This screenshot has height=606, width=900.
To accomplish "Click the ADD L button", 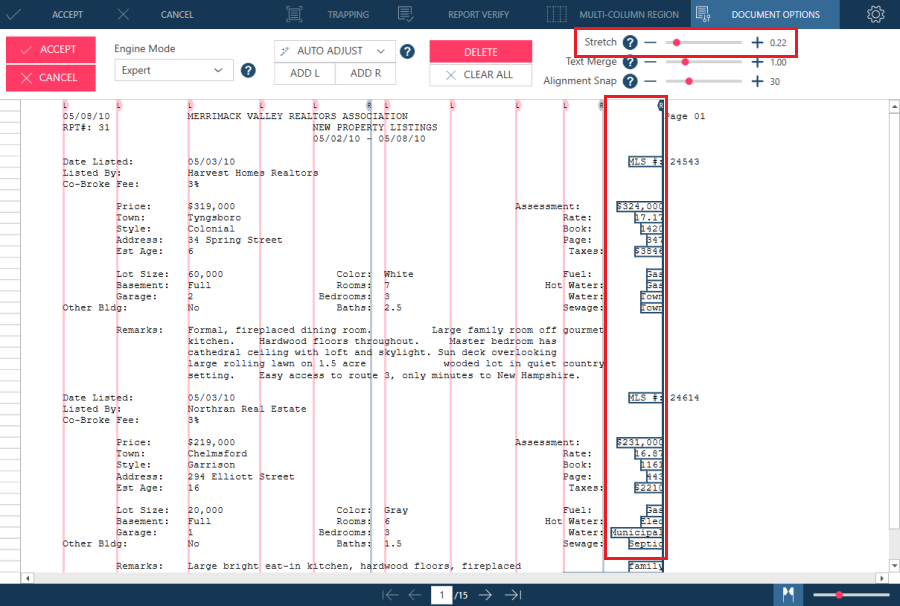I will click(x=305, y=73).
